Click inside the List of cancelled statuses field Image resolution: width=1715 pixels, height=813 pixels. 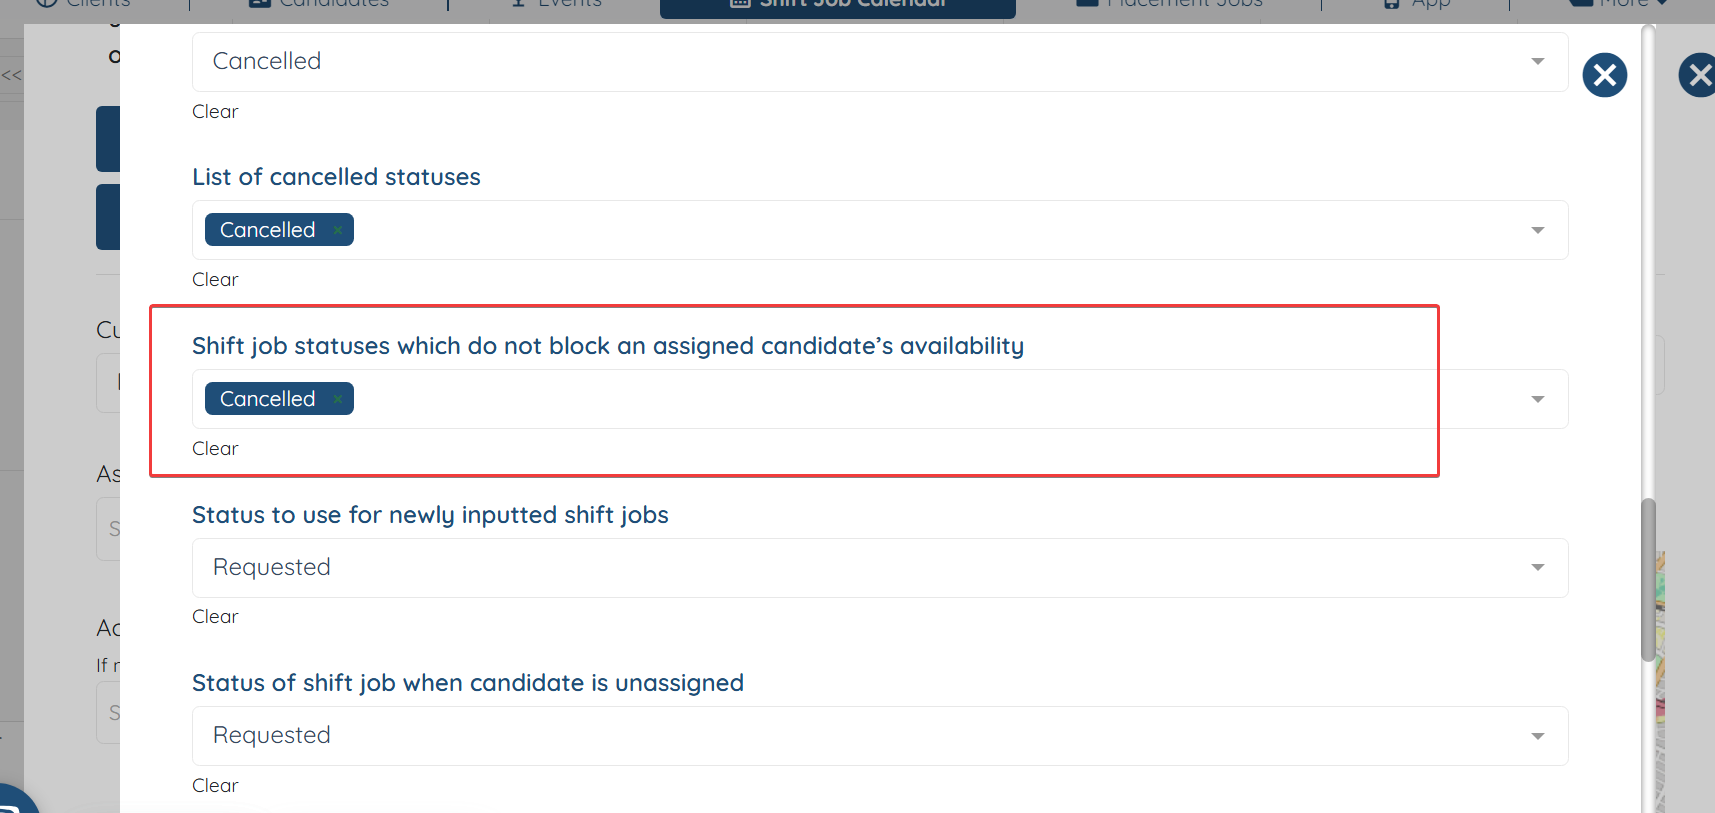click(x=900, y=231)
